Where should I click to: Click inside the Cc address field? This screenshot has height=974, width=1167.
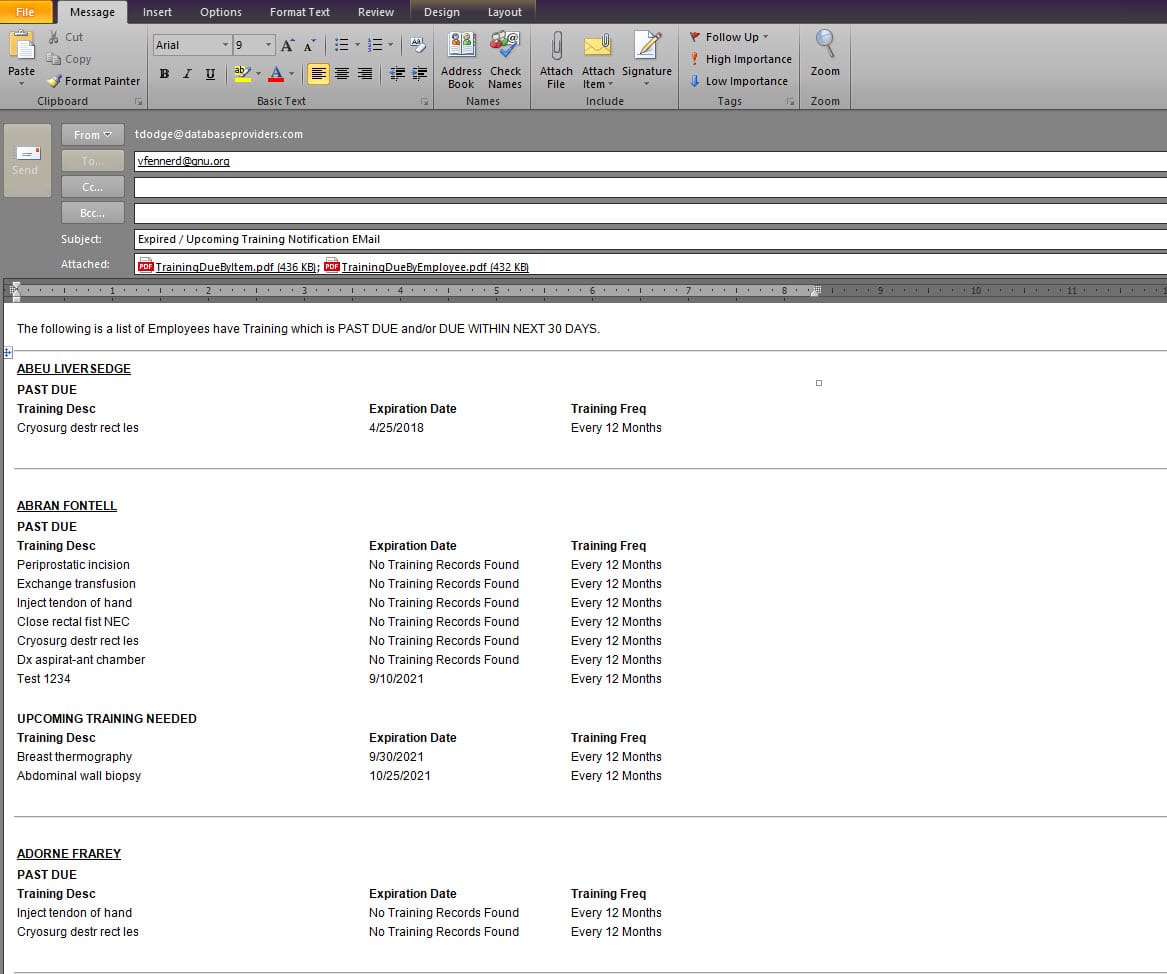650,187
